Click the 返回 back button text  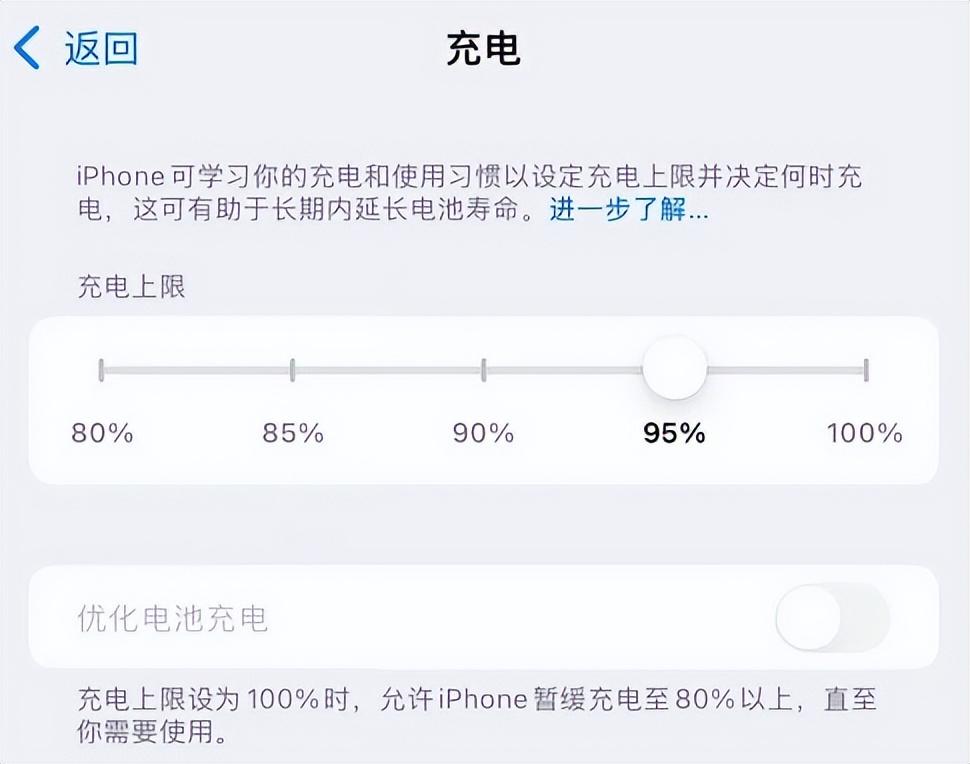click(101, 48)
